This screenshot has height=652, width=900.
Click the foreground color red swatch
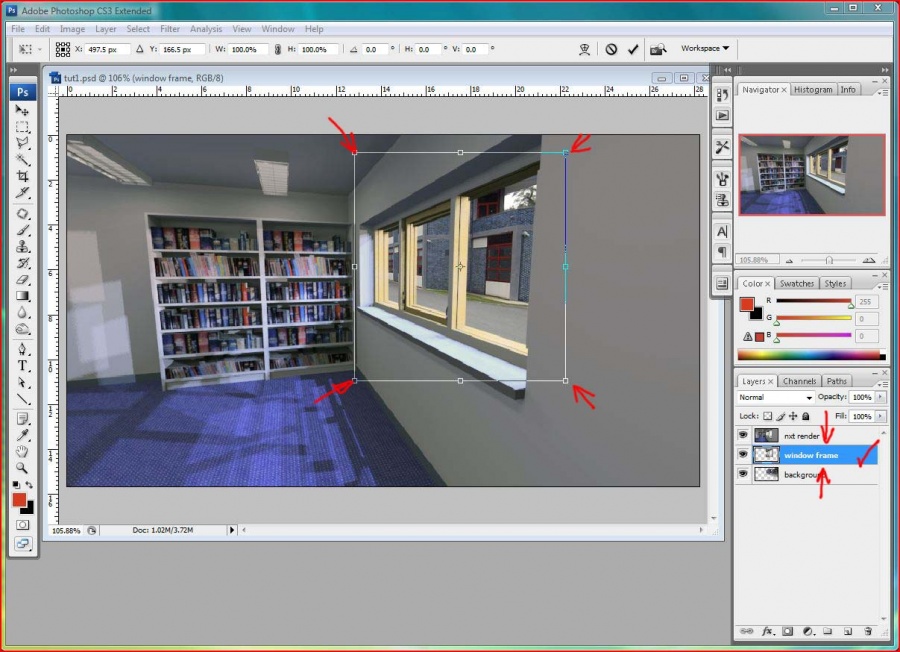(19, 499)
